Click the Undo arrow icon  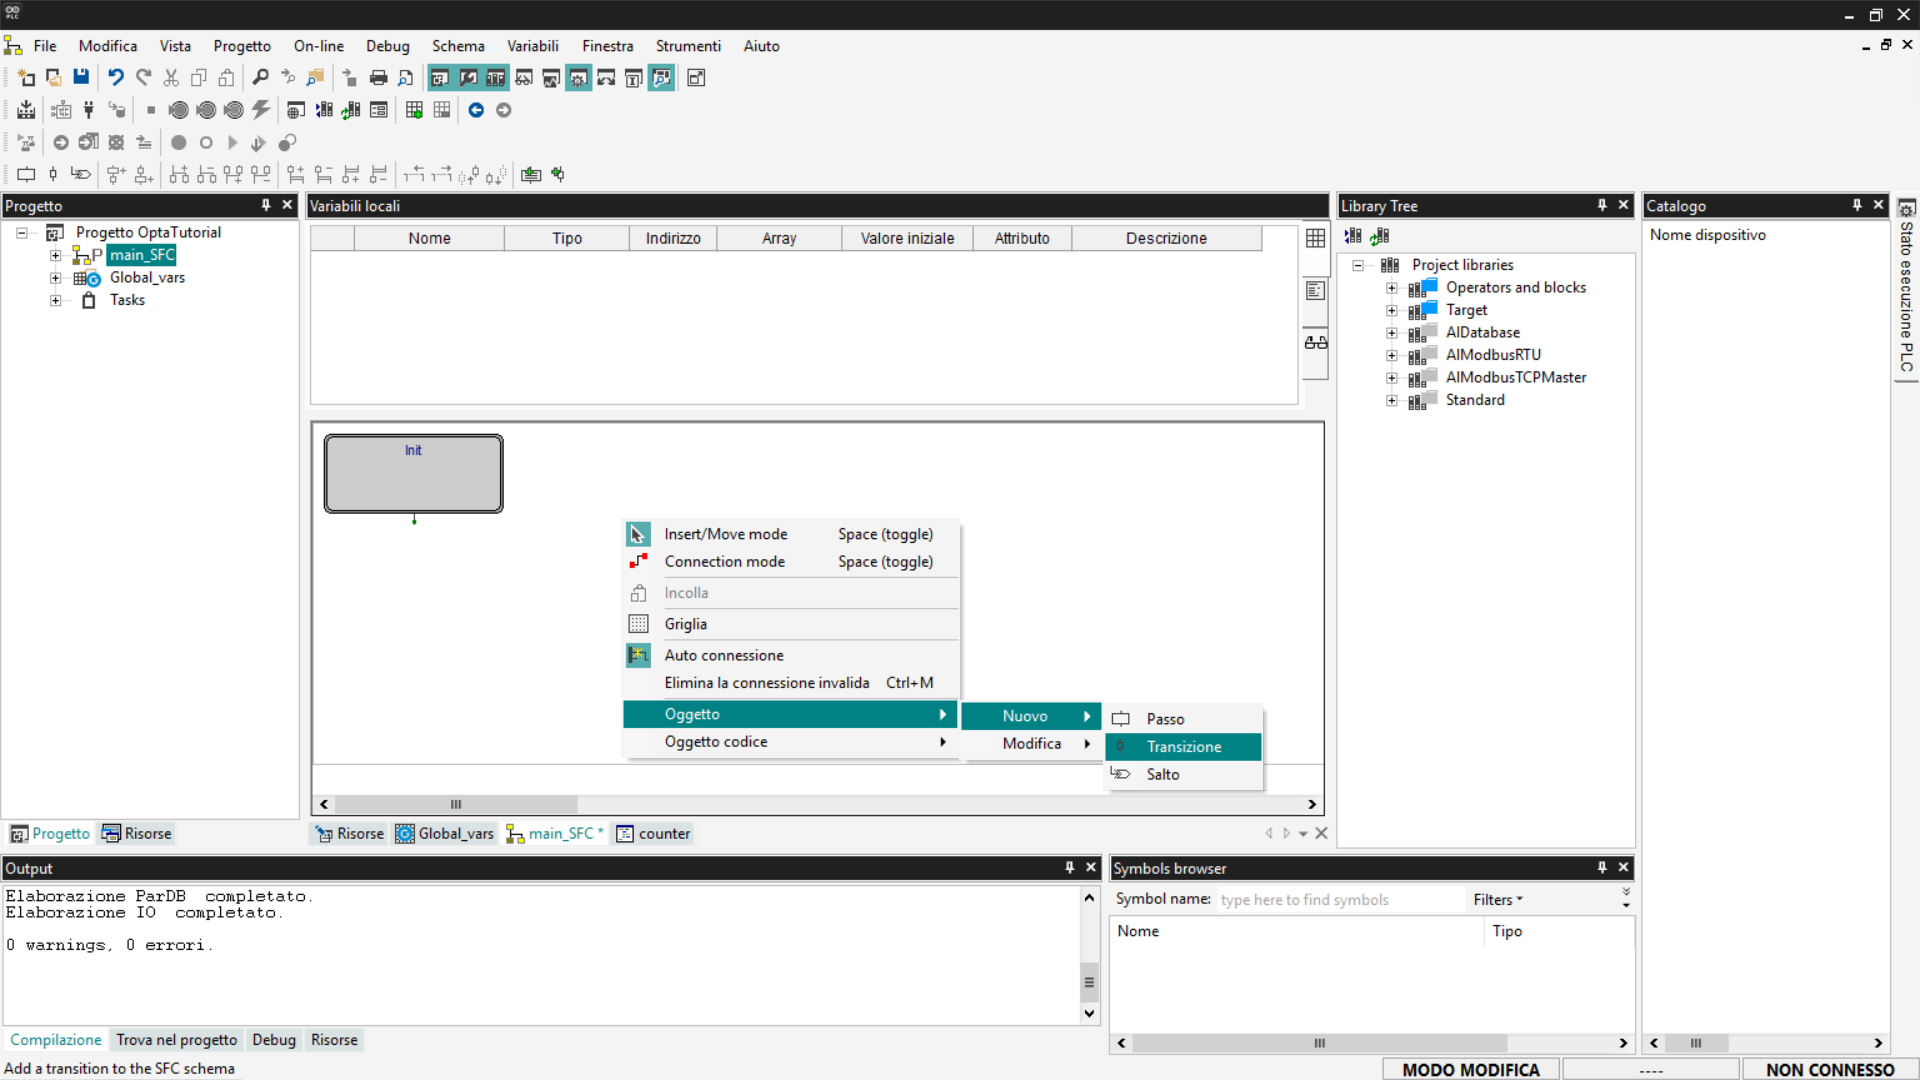pyautogui.click(x=116, y=77)
